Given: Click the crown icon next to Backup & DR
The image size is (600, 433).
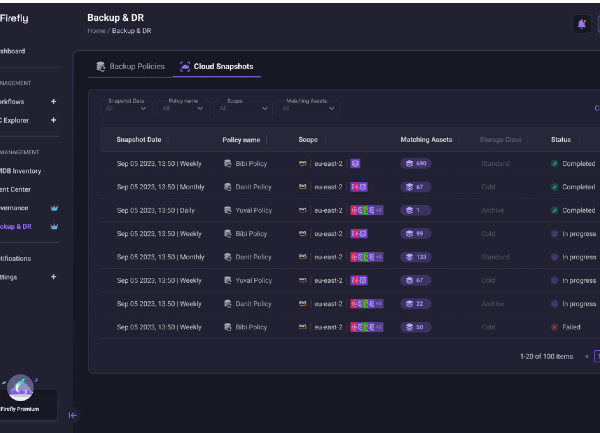Looking at the screenshot, I should pos(54,226).
